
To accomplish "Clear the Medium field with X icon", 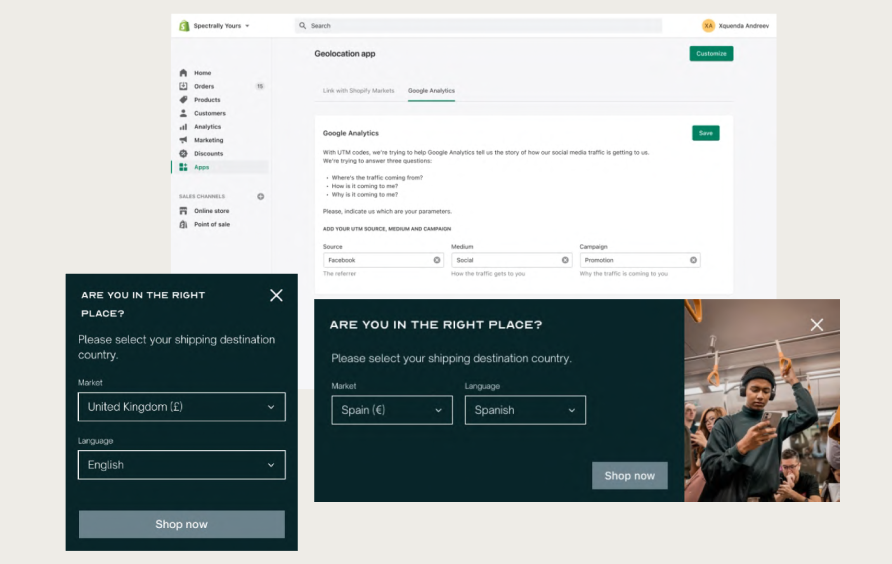I will (565, 260).
